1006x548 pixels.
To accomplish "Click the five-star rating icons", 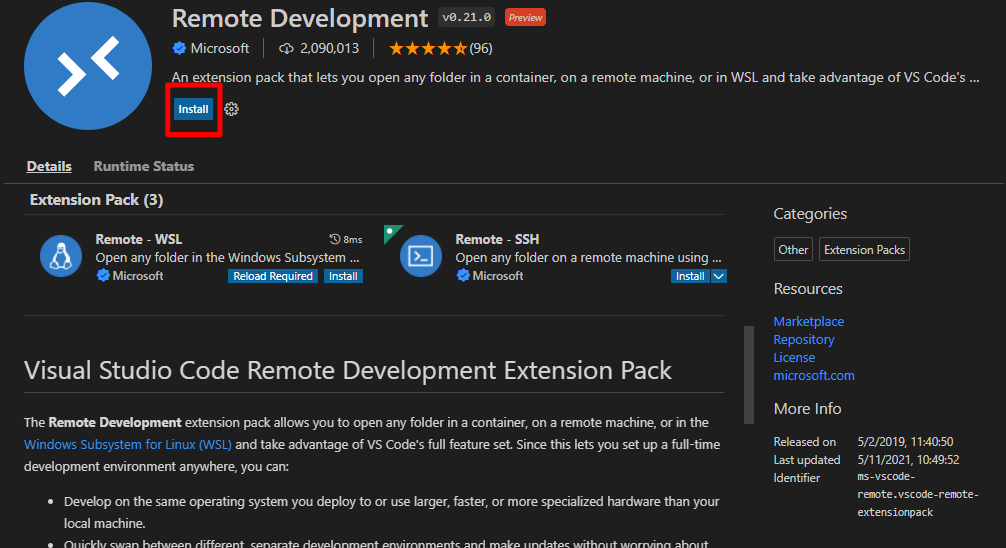I will point(427,48).
